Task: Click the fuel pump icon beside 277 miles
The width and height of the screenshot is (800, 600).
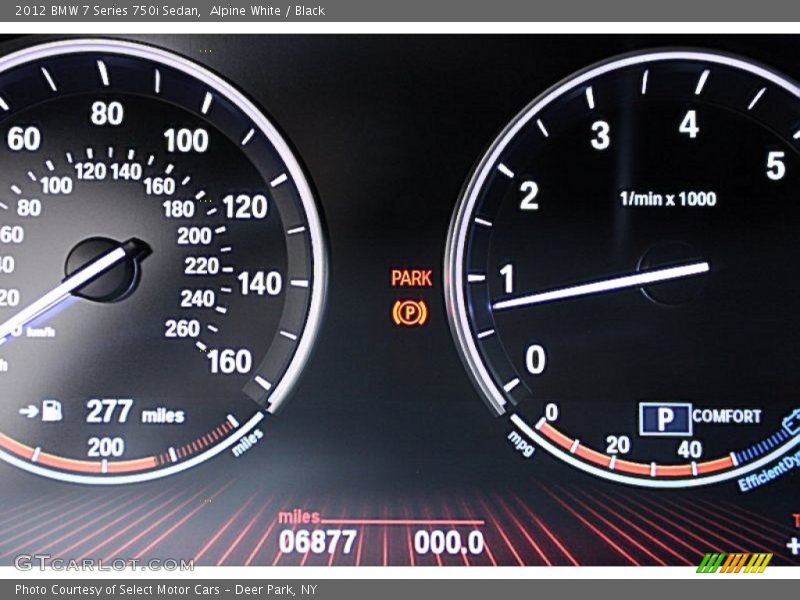Action: pyautogui.click(x=52, y=410)
